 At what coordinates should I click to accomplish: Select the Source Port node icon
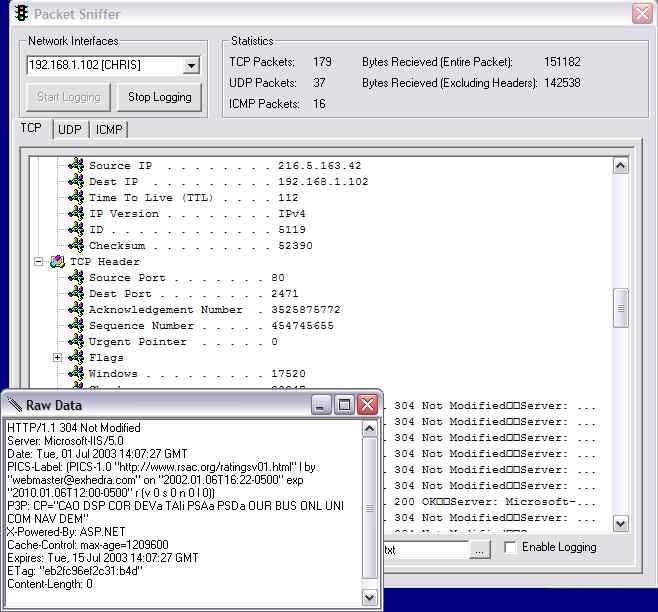pos(76,278)
